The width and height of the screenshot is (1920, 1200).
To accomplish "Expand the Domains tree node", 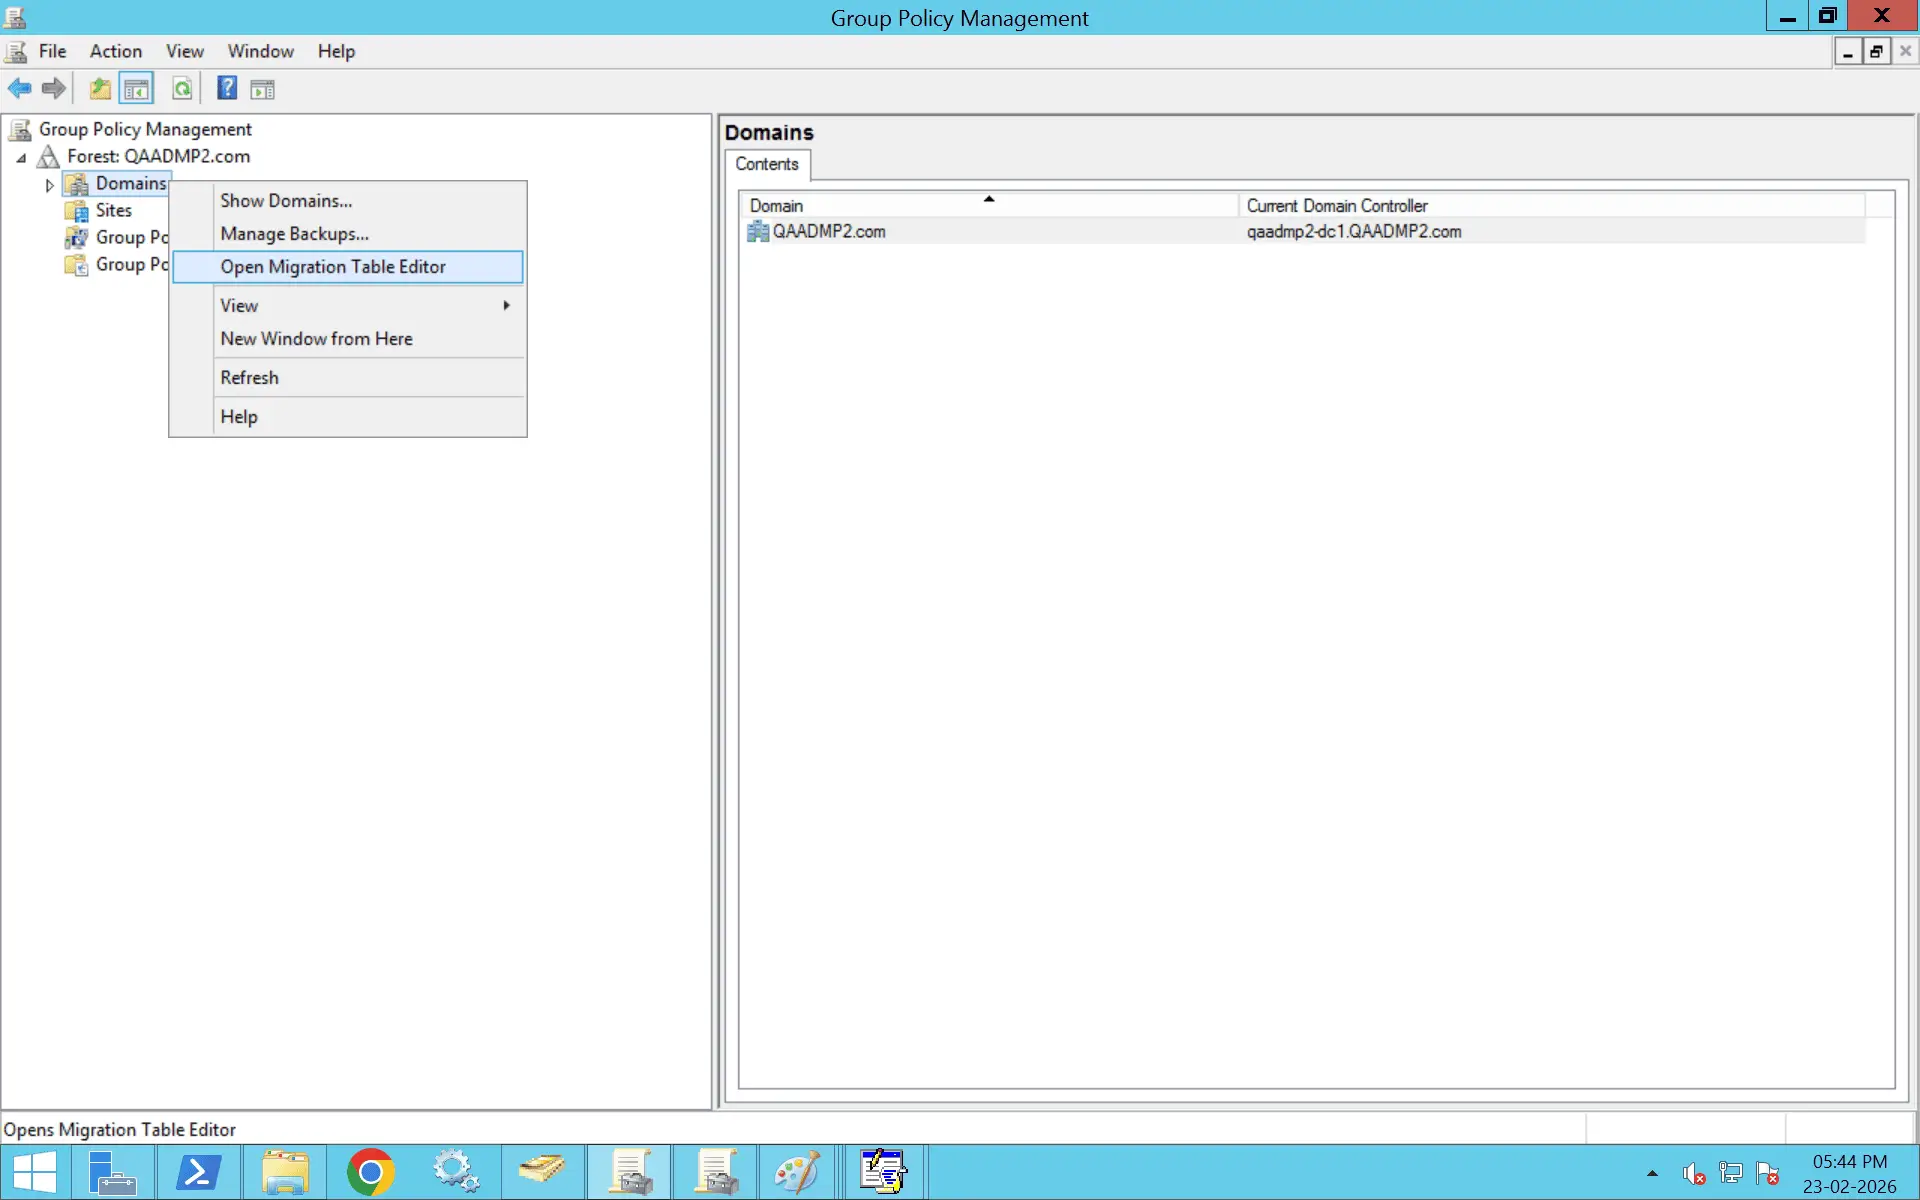I will (48, 184).
